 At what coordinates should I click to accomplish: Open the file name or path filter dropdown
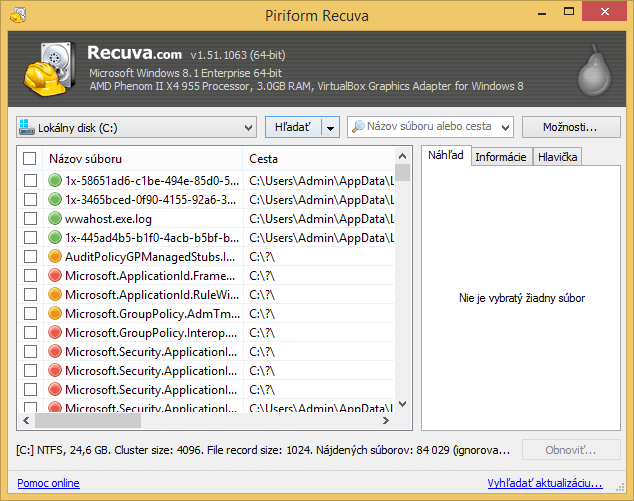click(504, 127)
